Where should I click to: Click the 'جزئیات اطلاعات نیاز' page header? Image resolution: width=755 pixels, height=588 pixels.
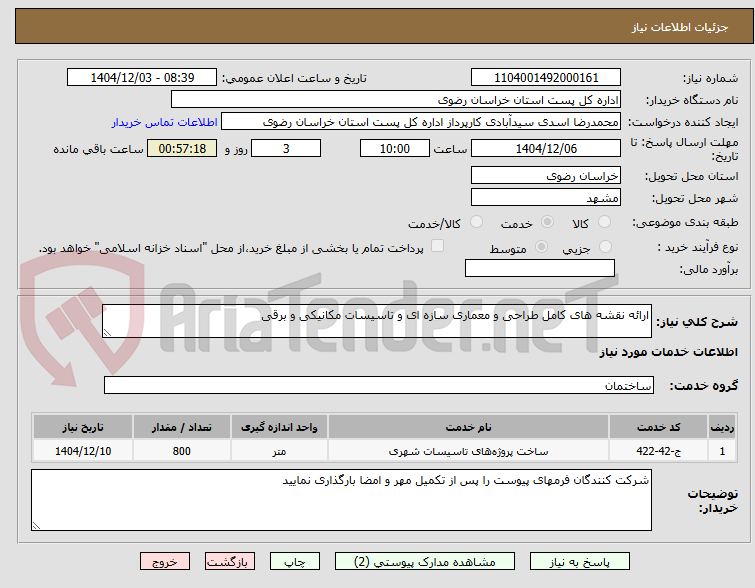pos(680,27)
